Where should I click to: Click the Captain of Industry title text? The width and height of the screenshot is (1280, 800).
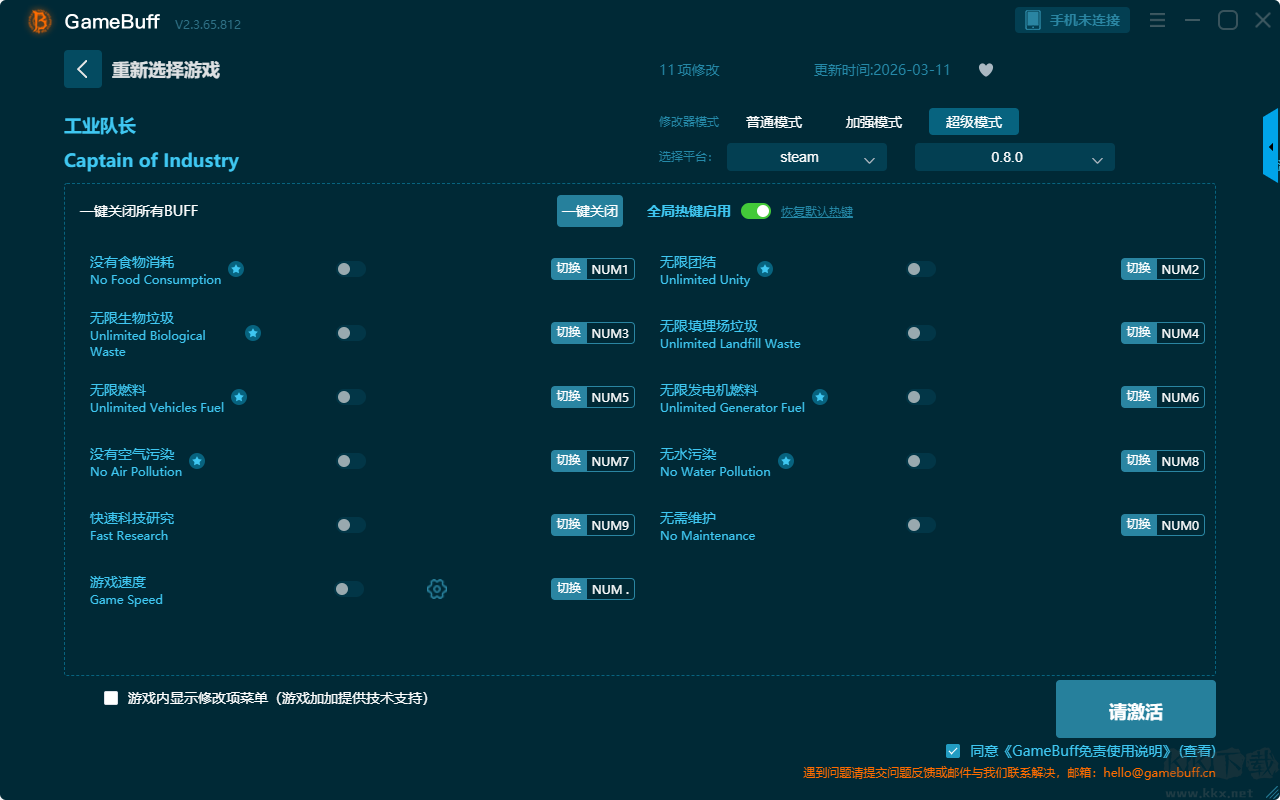point(151,161)
